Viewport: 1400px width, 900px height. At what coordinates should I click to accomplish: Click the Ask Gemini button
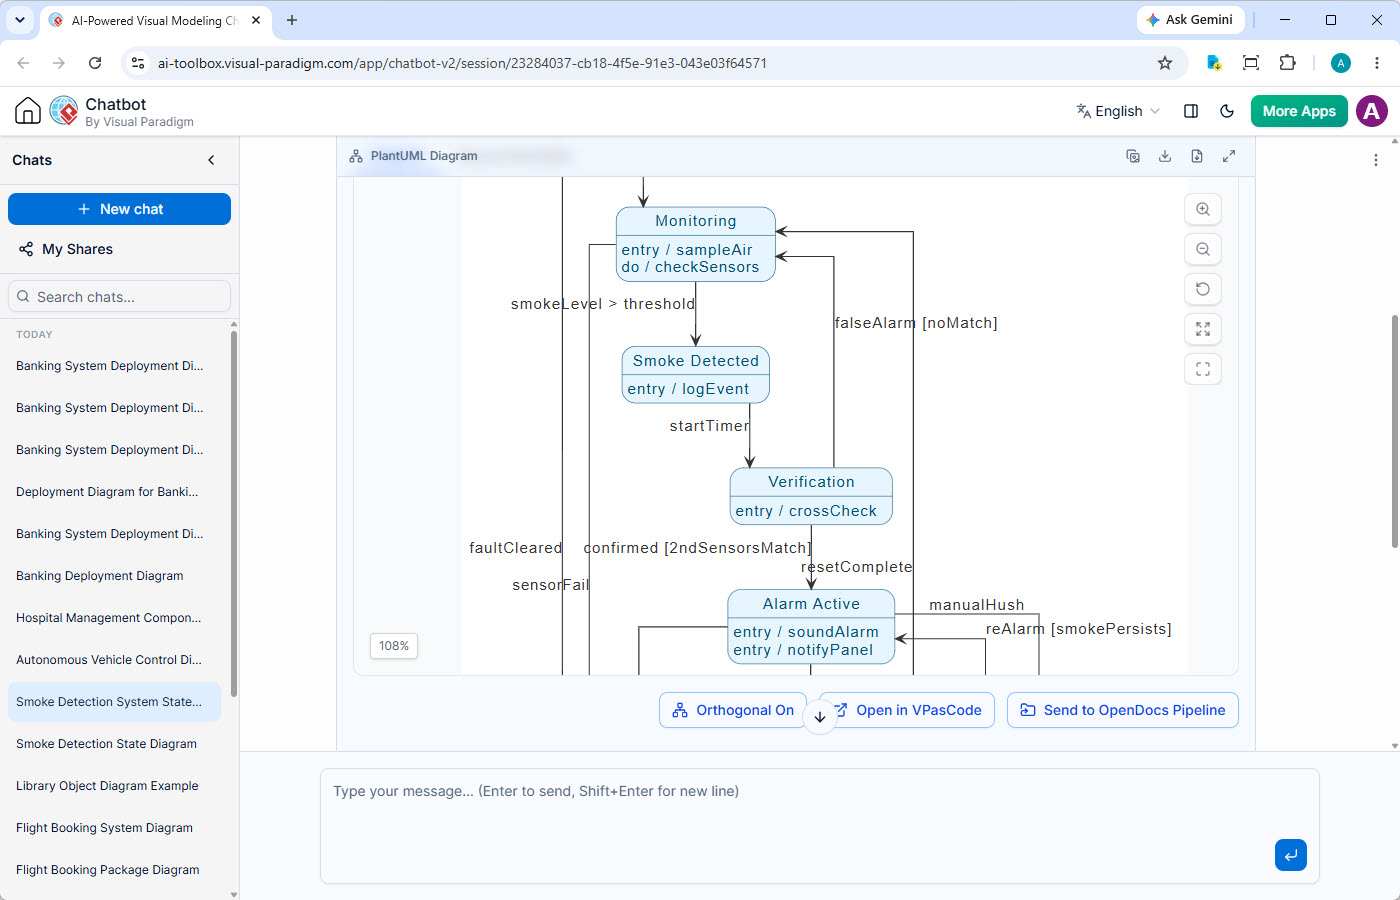point(1190,20)
